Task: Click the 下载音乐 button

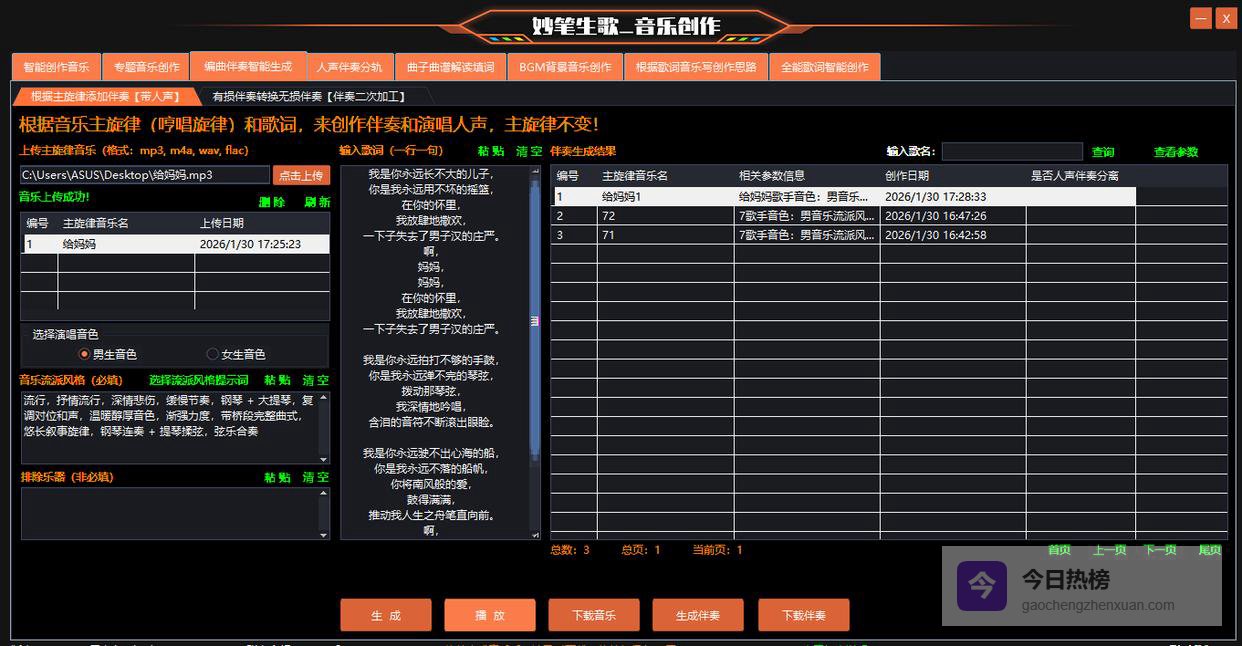Action: point(594,615)
